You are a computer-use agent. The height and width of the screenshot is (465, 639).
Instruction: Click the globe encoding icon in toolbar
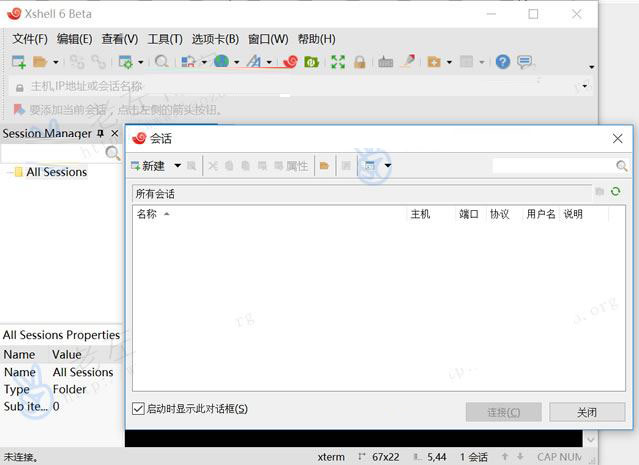point(221,62)
